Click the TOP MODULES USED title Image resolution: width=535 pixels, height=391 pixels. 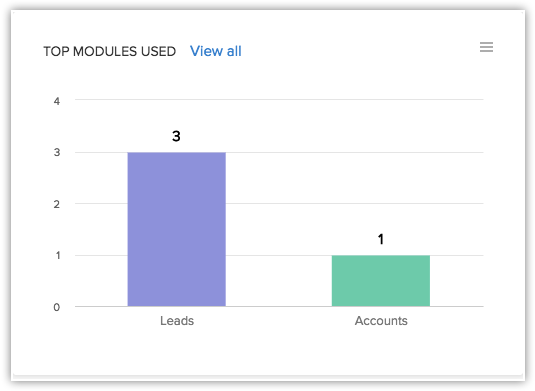tap(110, 52)
